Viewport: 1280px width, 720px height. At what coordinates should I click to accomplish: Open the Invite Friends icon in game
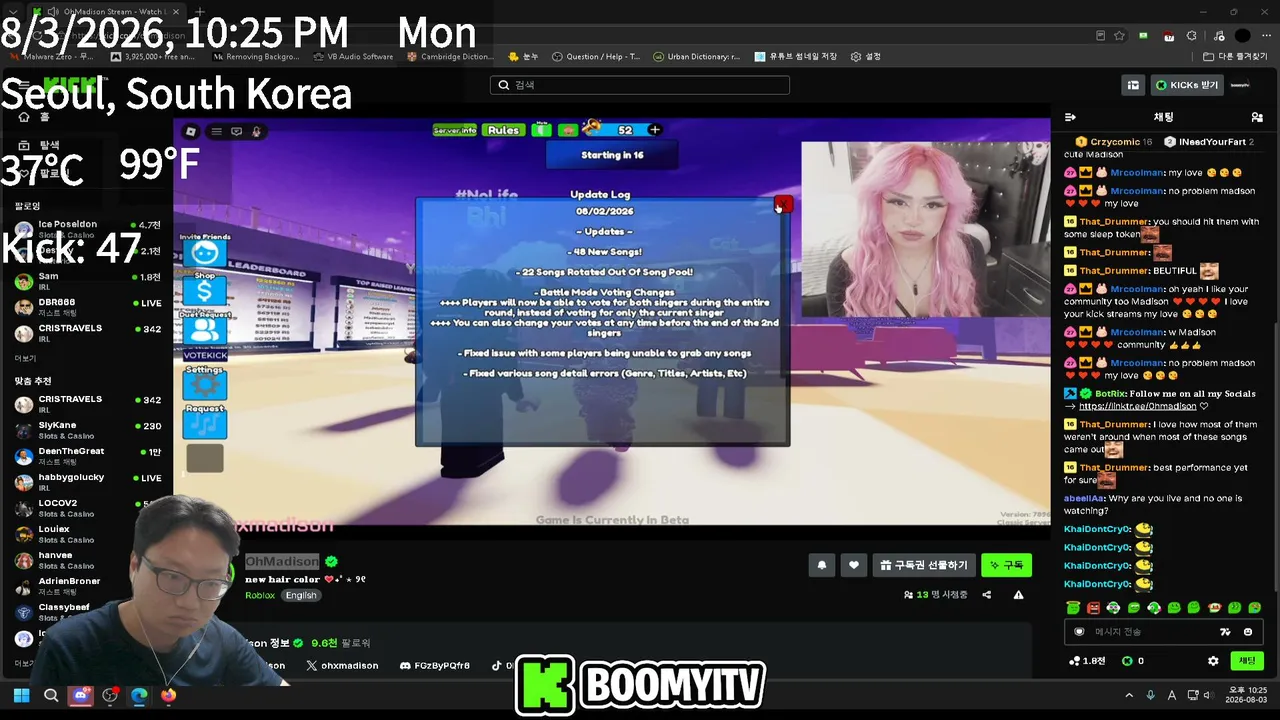click(x=205, y=253)
